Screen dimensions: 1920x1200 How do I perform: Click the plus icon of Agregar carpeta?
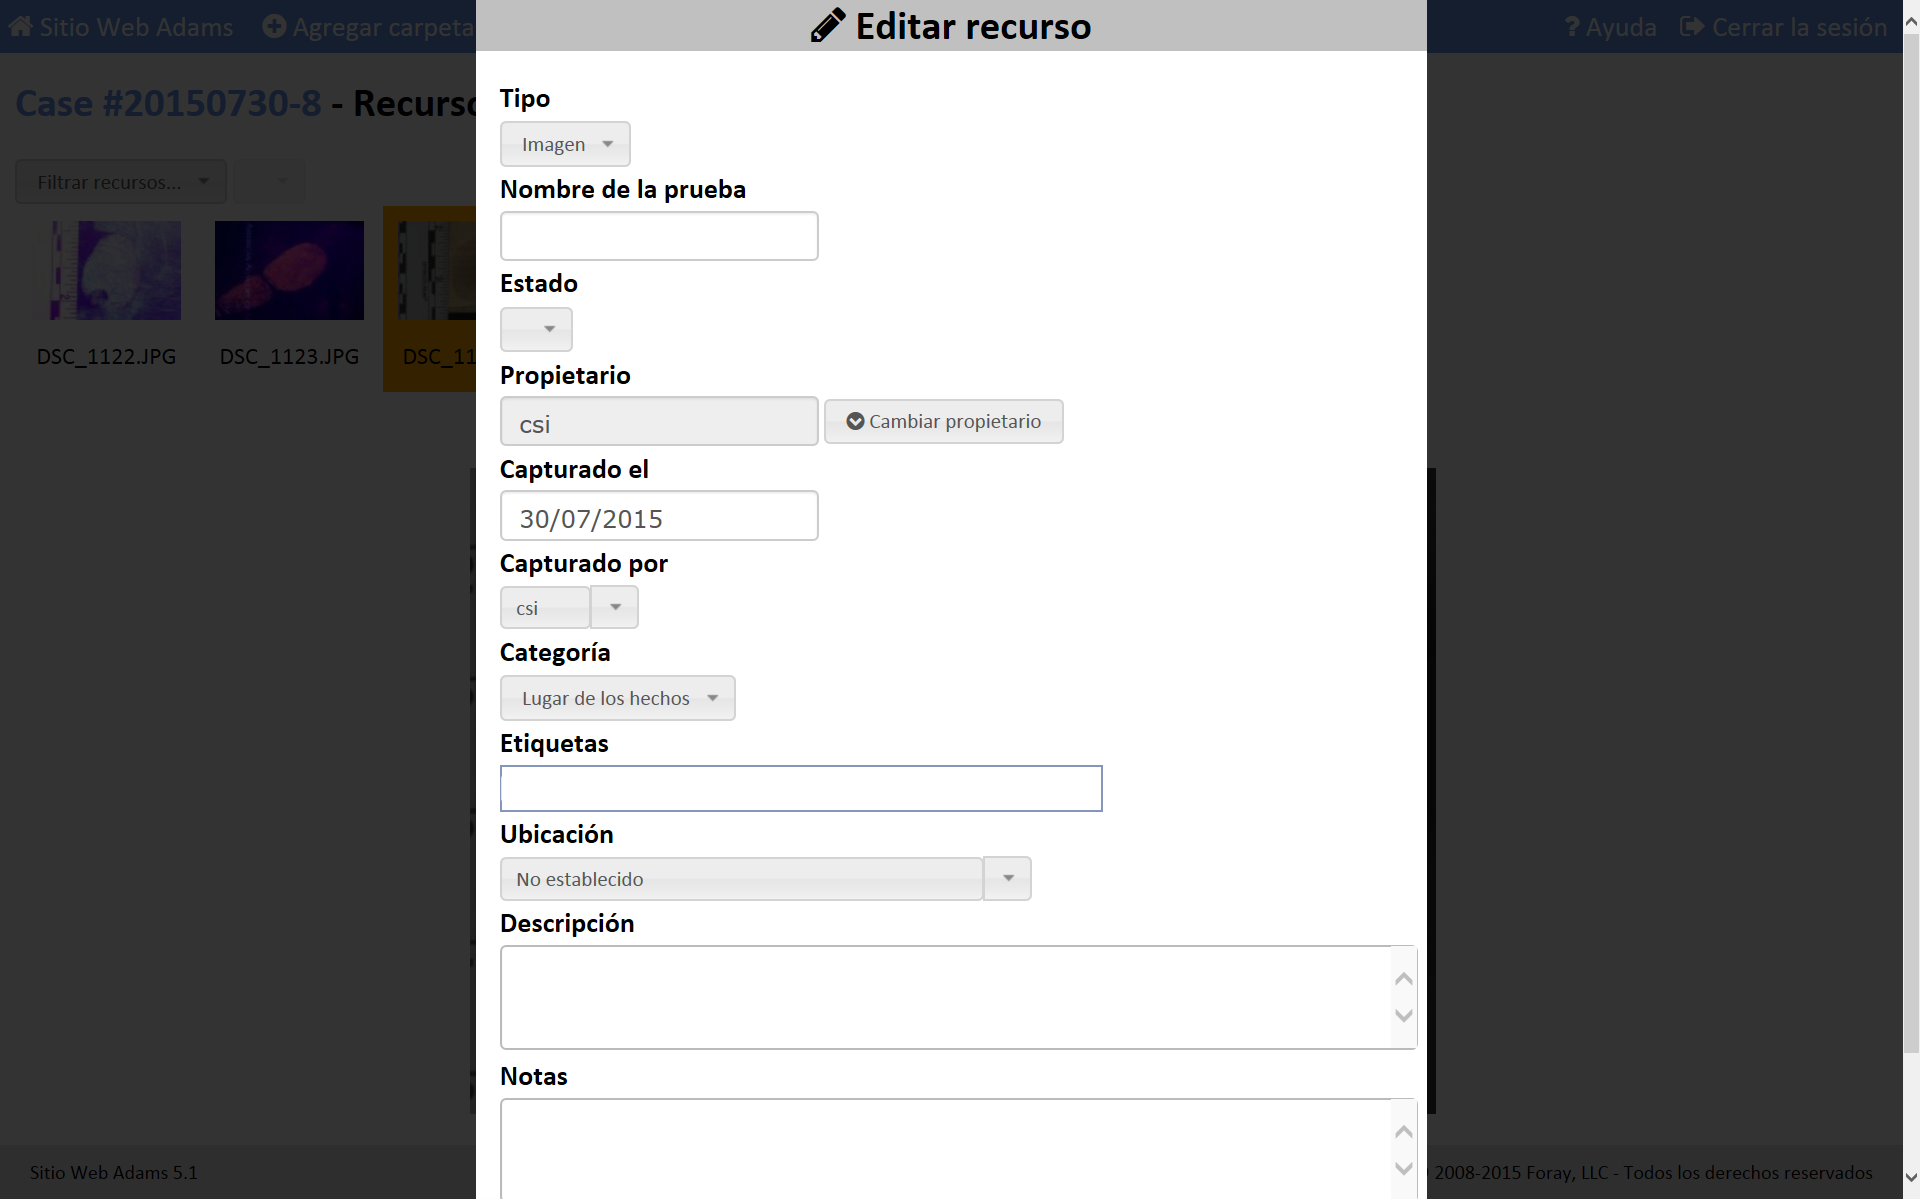coord(274,27)
